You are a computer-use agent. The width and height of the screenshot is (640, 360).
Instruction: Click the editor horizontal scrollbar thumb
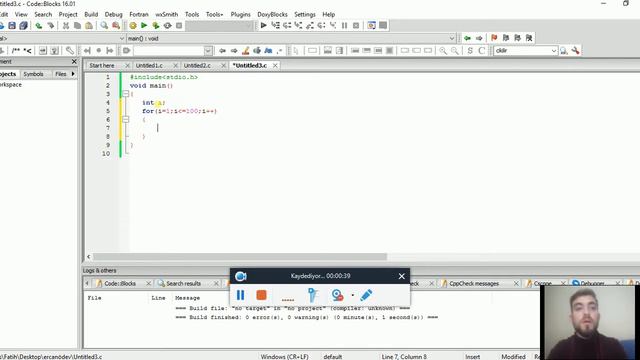tap(240, 257)
